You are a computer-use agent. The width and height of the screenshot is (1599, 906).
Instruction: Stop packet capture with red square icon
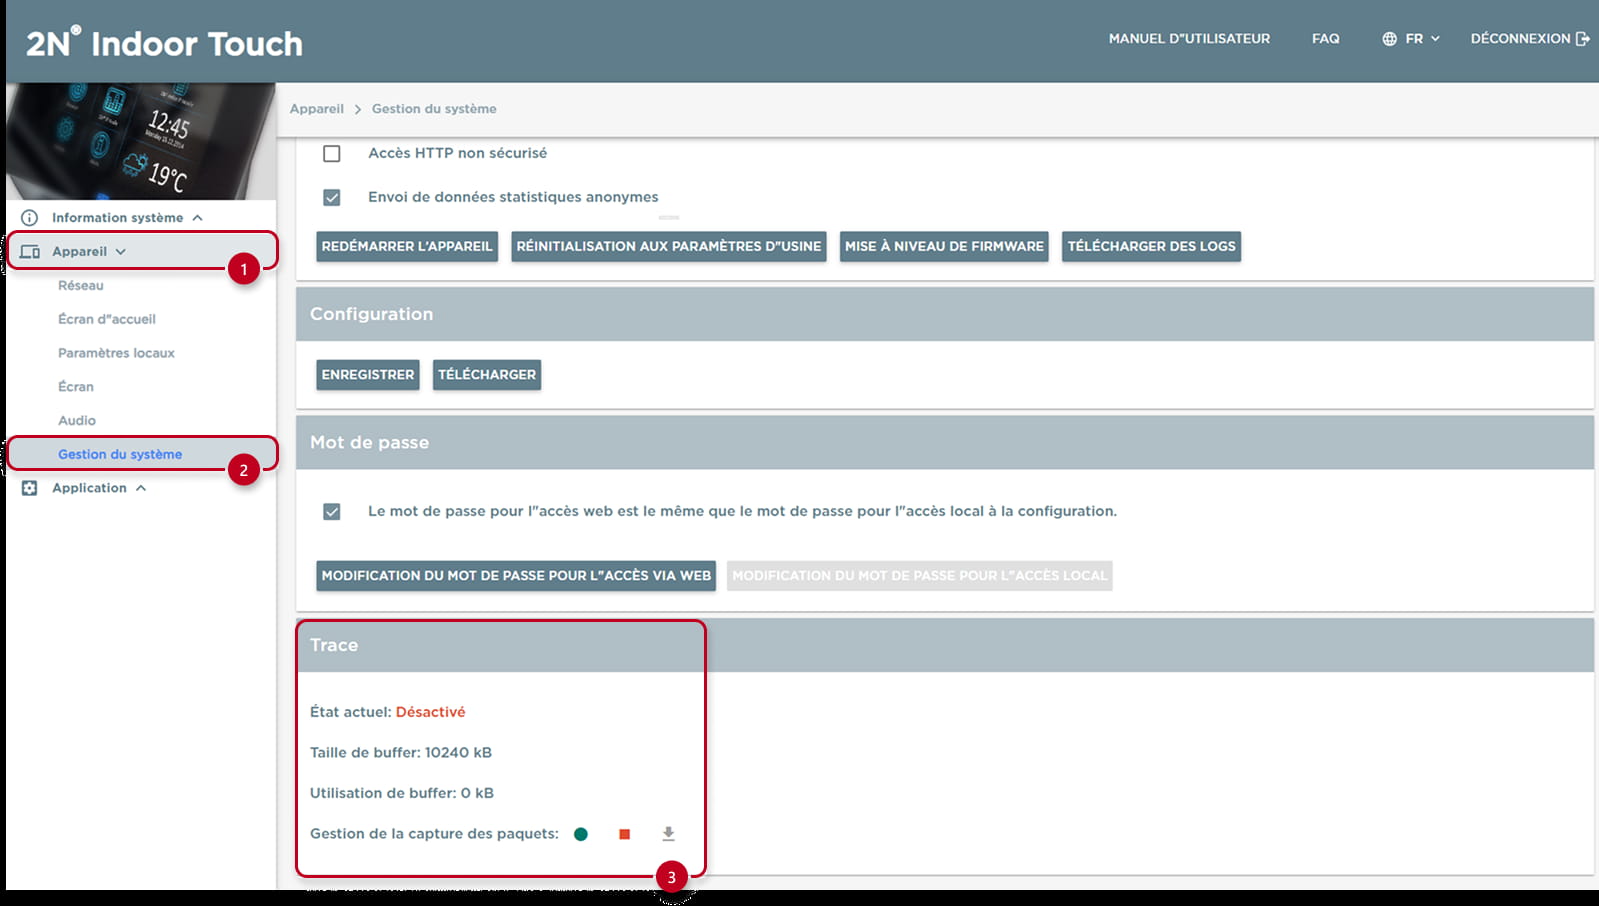pyautogui.click(x=625, y=834)
